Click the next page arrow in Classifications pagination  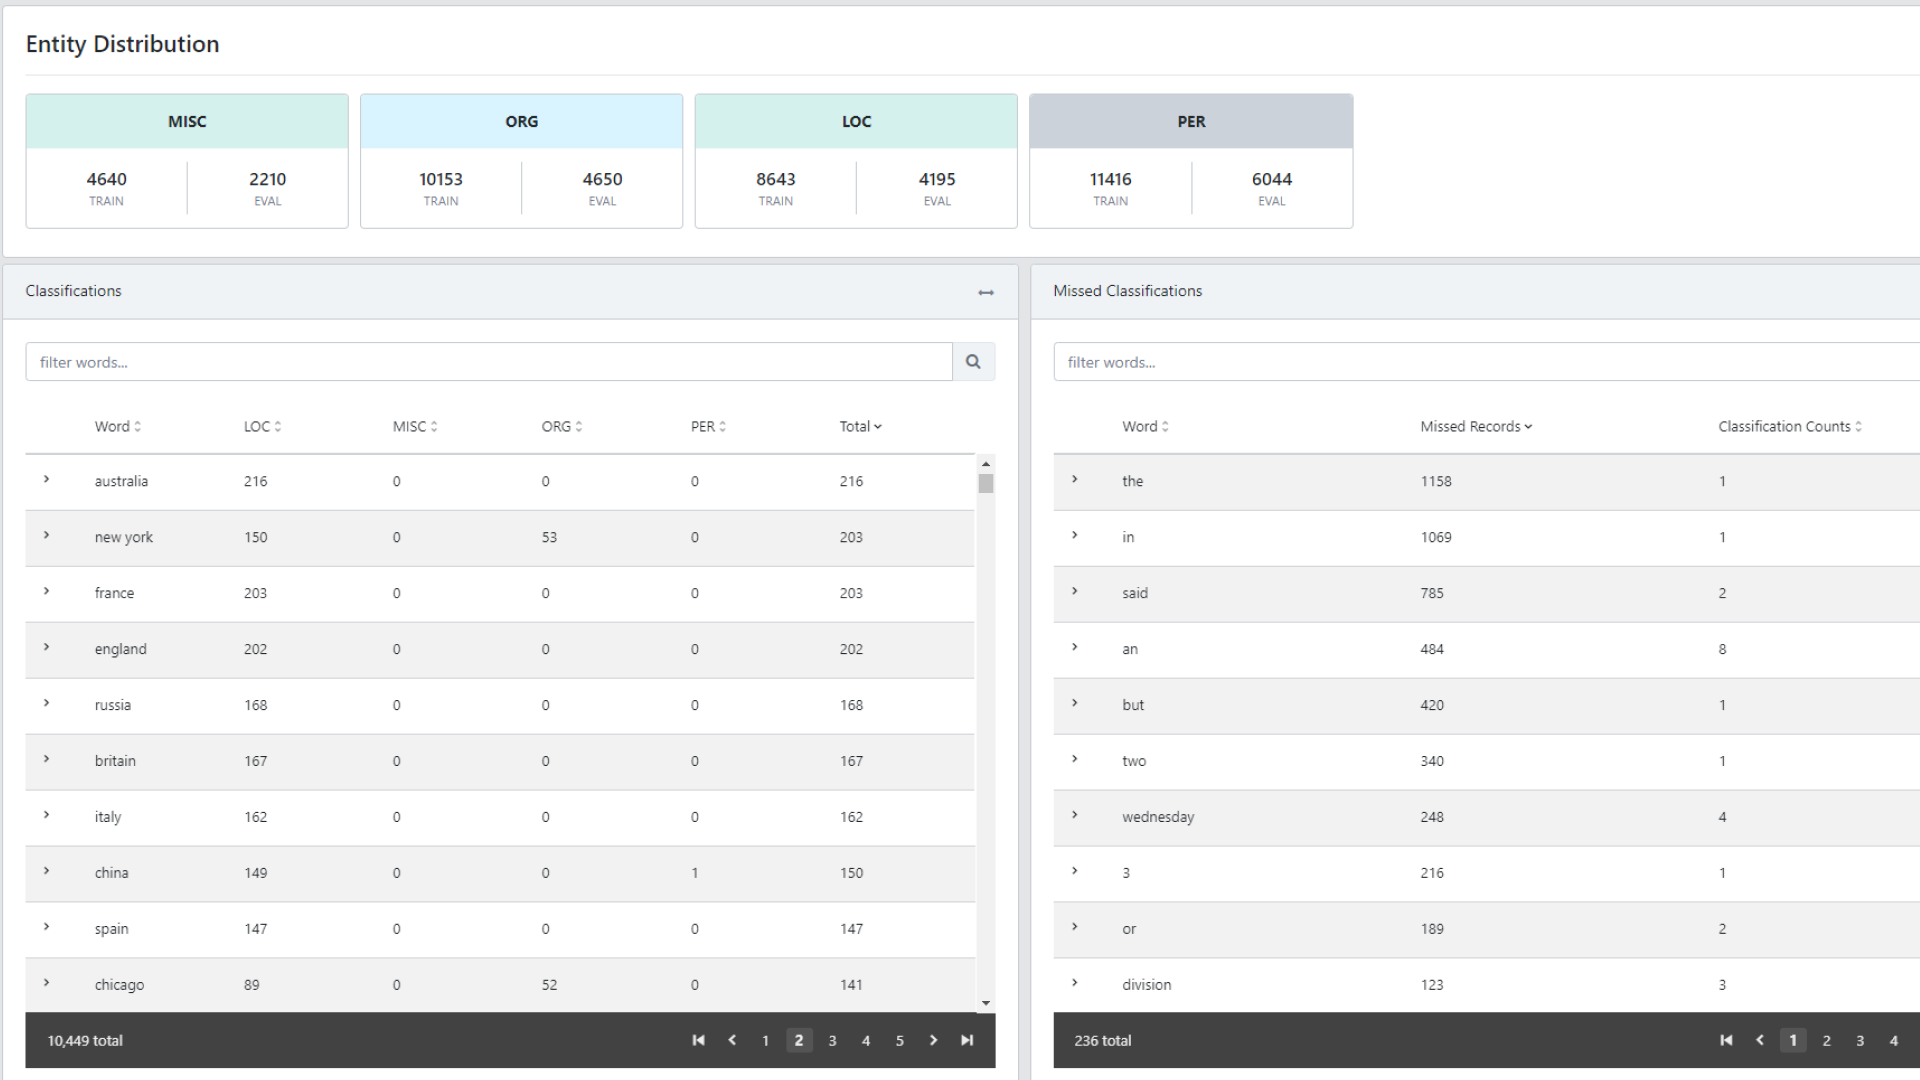pos(933,1040)
